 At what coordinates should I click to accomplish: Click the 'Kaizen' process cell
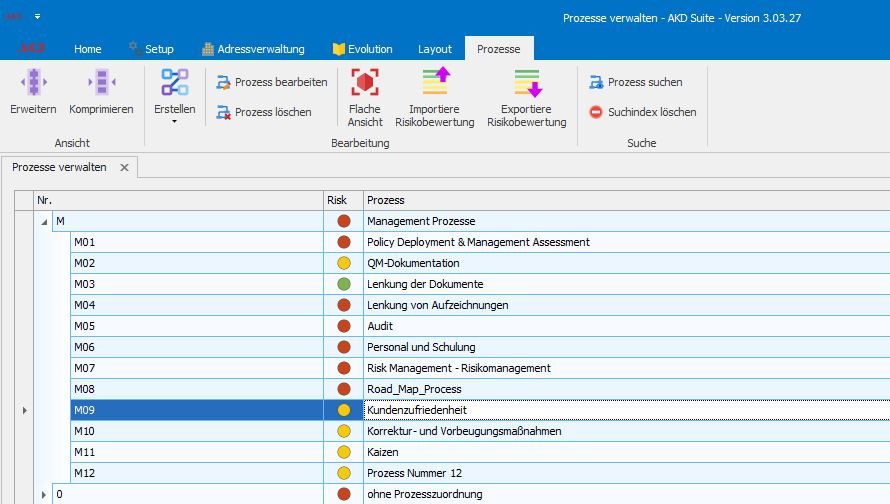(x=627, y=452)
